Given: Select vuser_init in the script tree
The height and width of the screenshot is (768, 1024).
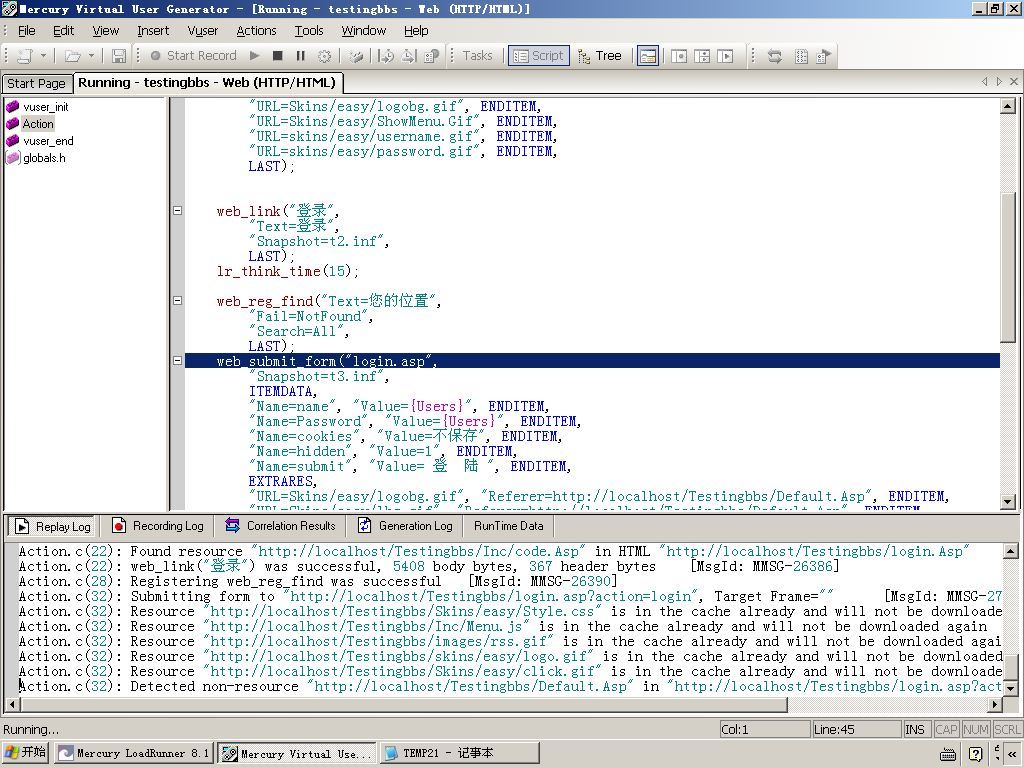Looking at the screenshot, I should coord(46,107).
